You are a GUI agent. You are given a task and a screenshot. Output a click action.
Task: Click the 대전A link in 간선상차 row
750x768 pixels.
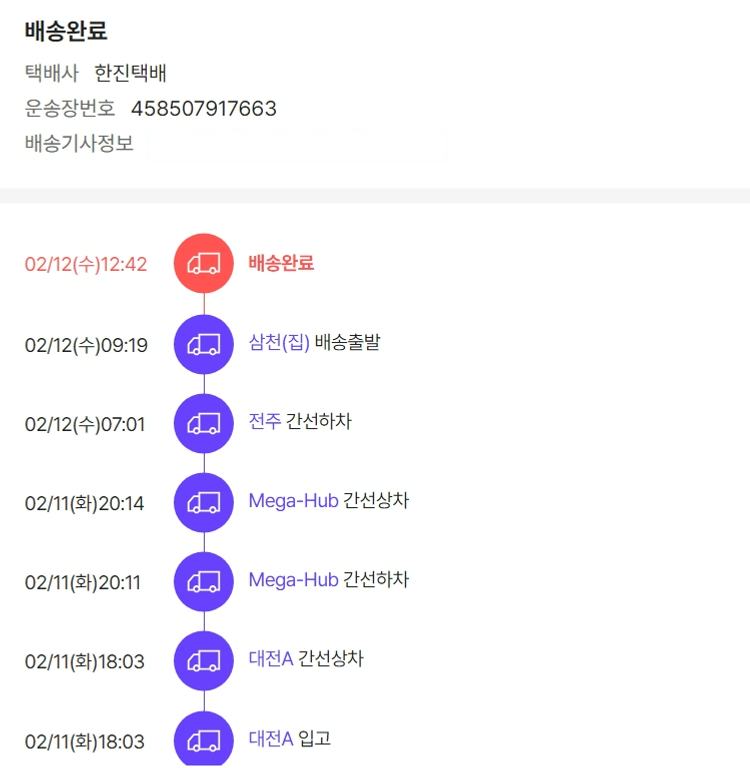pyautogui.click(x=271, y=659)
